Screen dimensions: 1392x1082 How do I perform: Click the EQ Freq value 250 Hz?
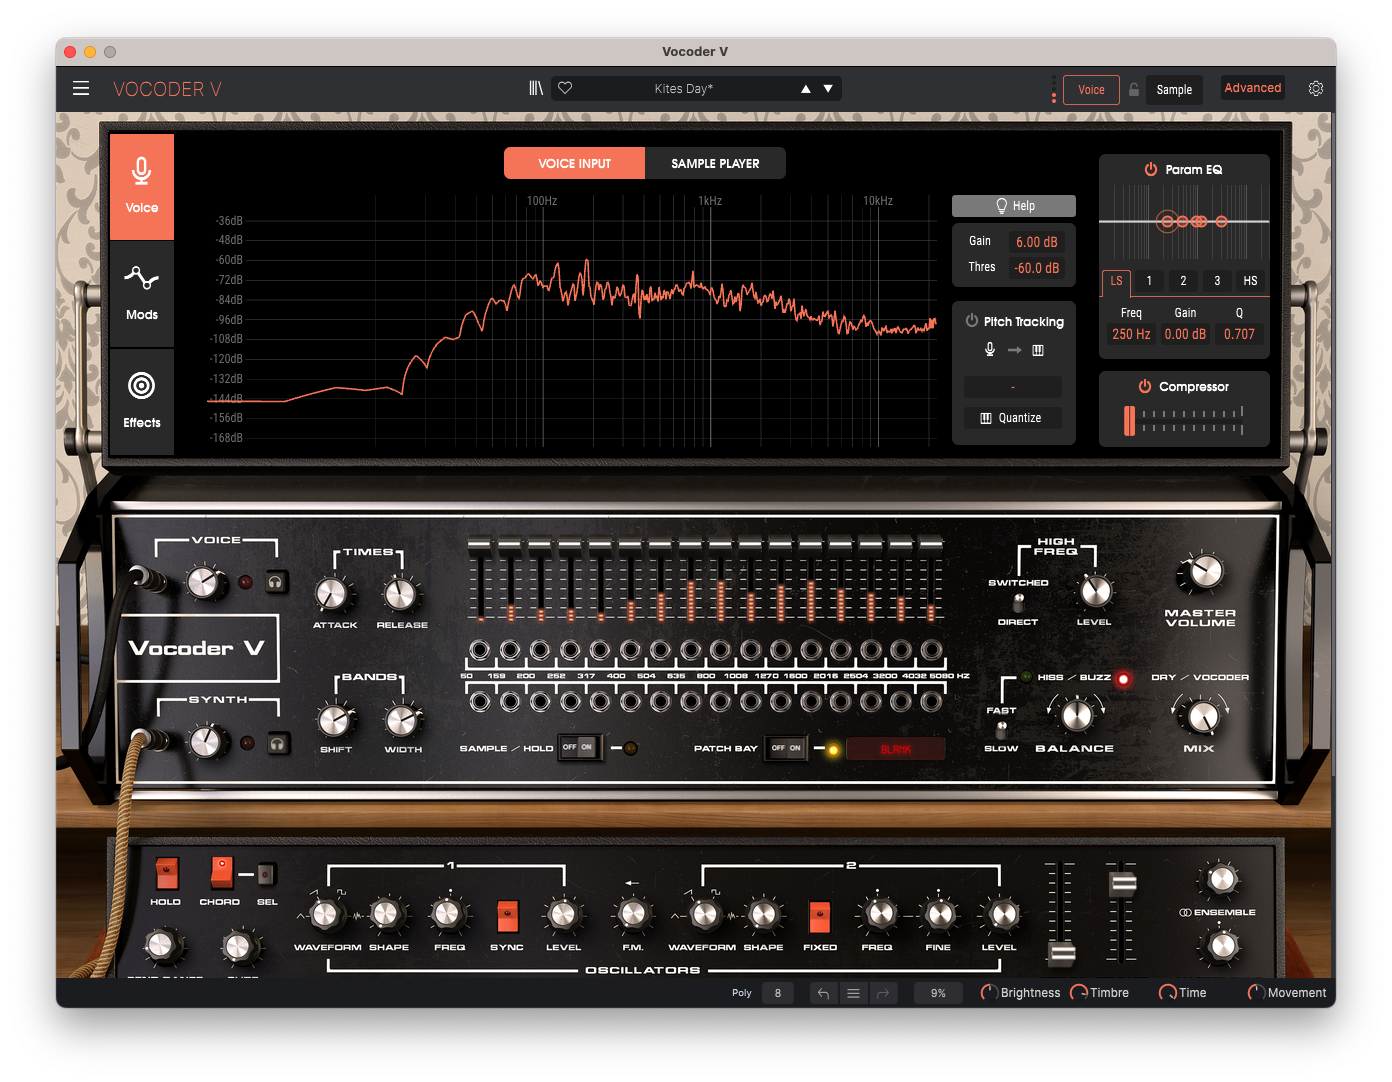click(1131, 335)
